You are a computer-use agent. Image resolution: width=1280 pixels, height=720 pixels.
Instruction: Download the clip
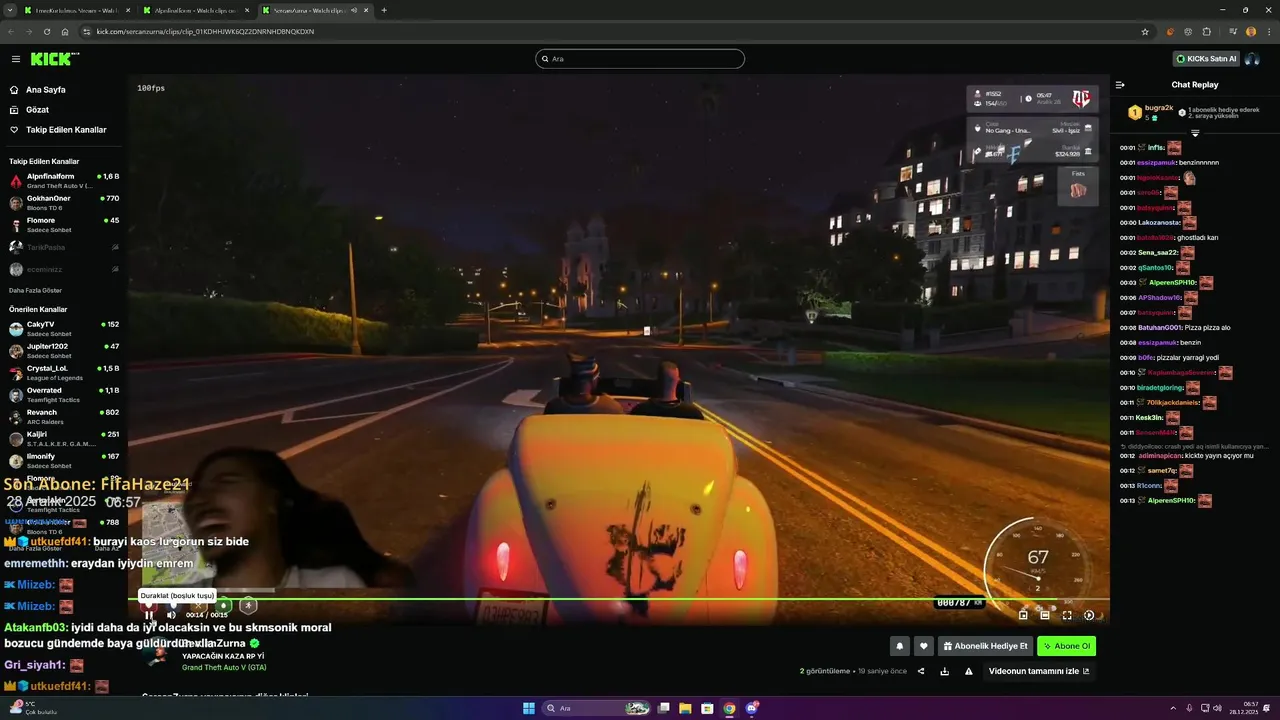[x=945, y=671]
